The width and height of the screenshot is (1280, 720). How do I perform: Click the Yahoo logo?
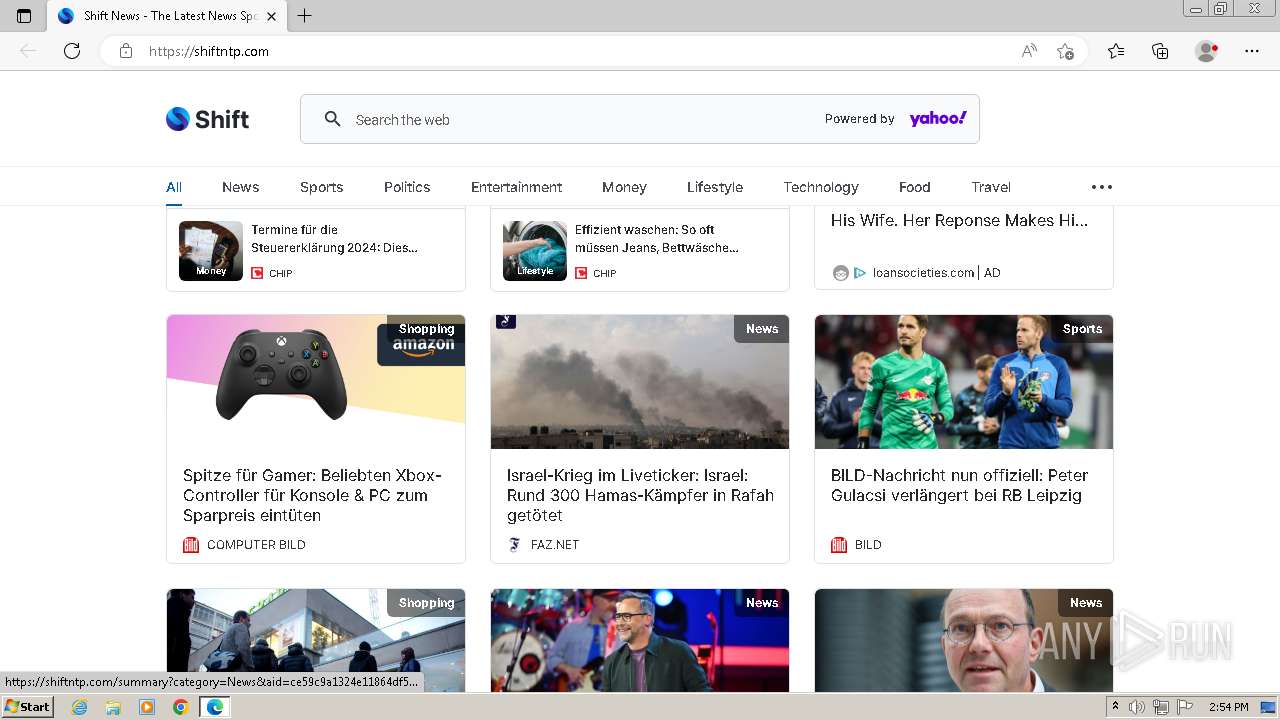pyautogui.click(x=938, y=118)
